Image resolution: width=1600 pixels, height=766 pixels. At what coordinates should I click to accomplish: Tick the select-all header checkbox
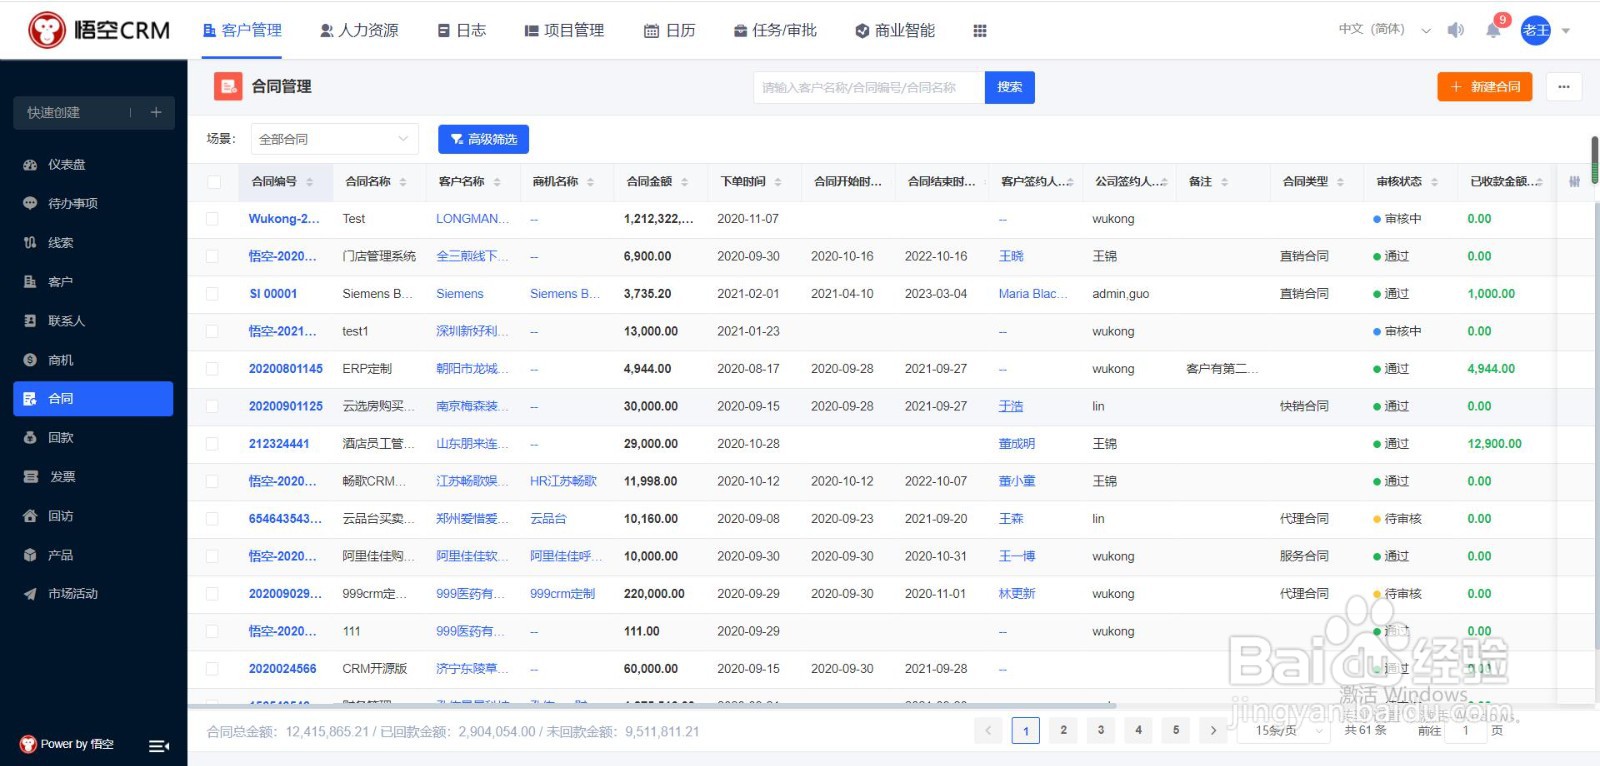click(213, 182)
